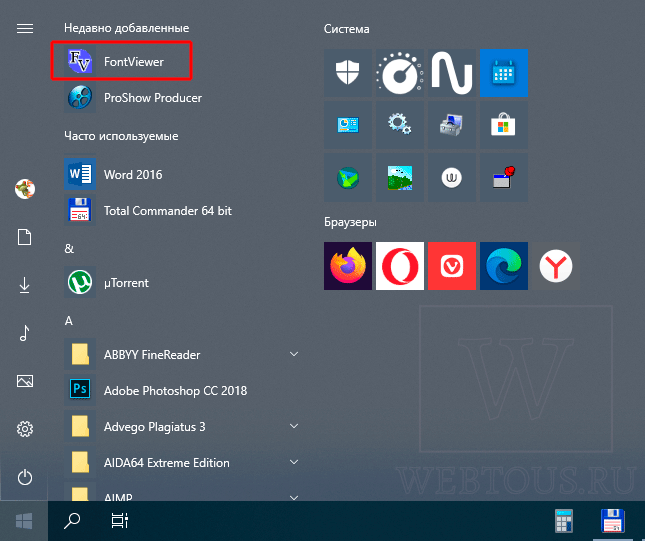Screen dimensions: 645x541
Task: Click the 'Браузеры' group title
Action: click(350, 222)
